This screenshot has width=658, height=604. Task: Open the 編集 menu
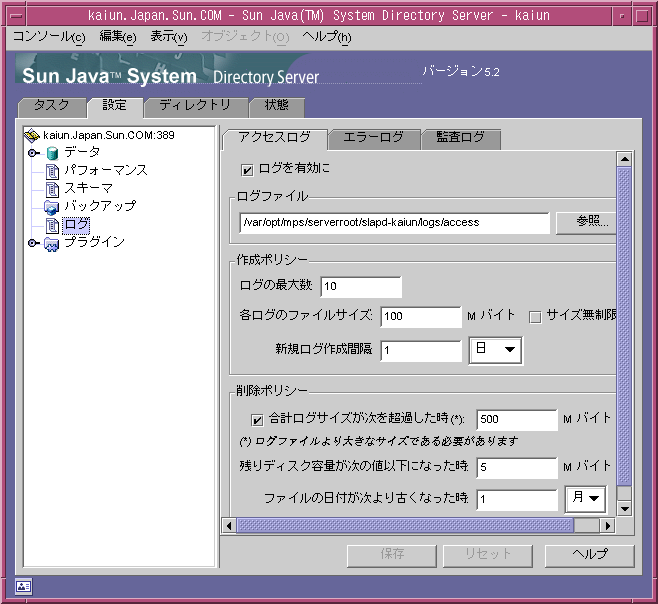(118, 37)
